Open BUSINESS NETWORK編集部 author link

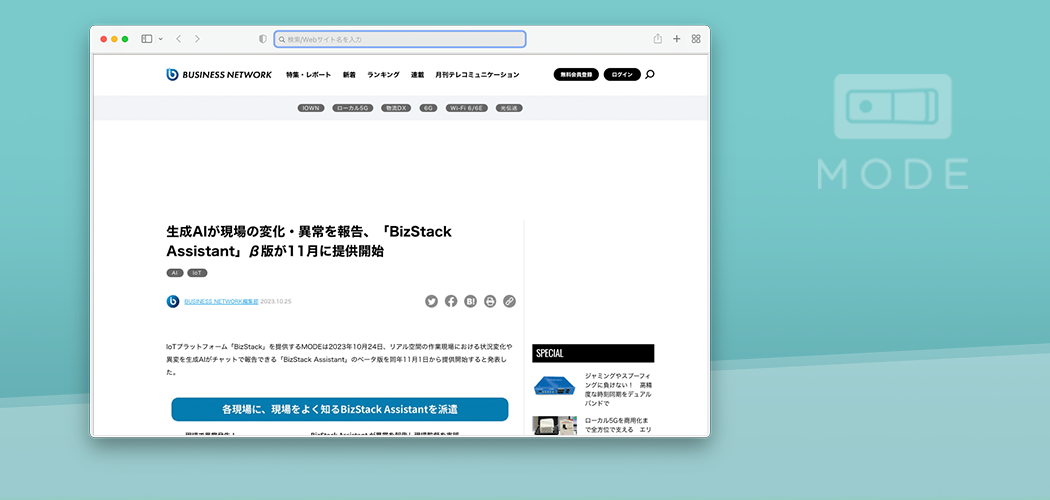(x=221, y=301)
